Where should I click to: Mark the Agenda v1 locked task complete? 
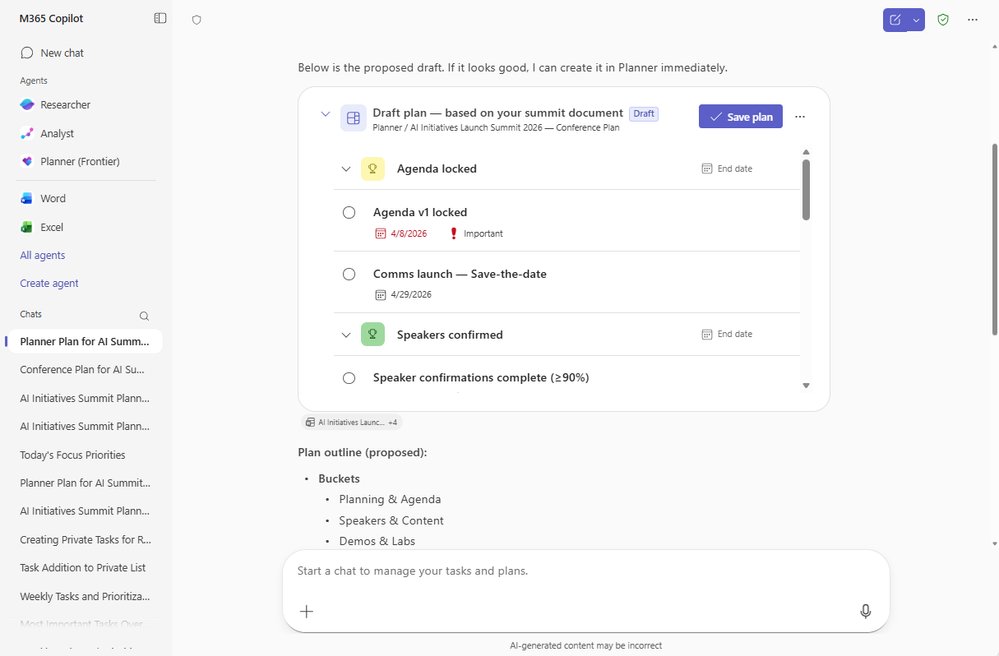(x=349, y=212)
